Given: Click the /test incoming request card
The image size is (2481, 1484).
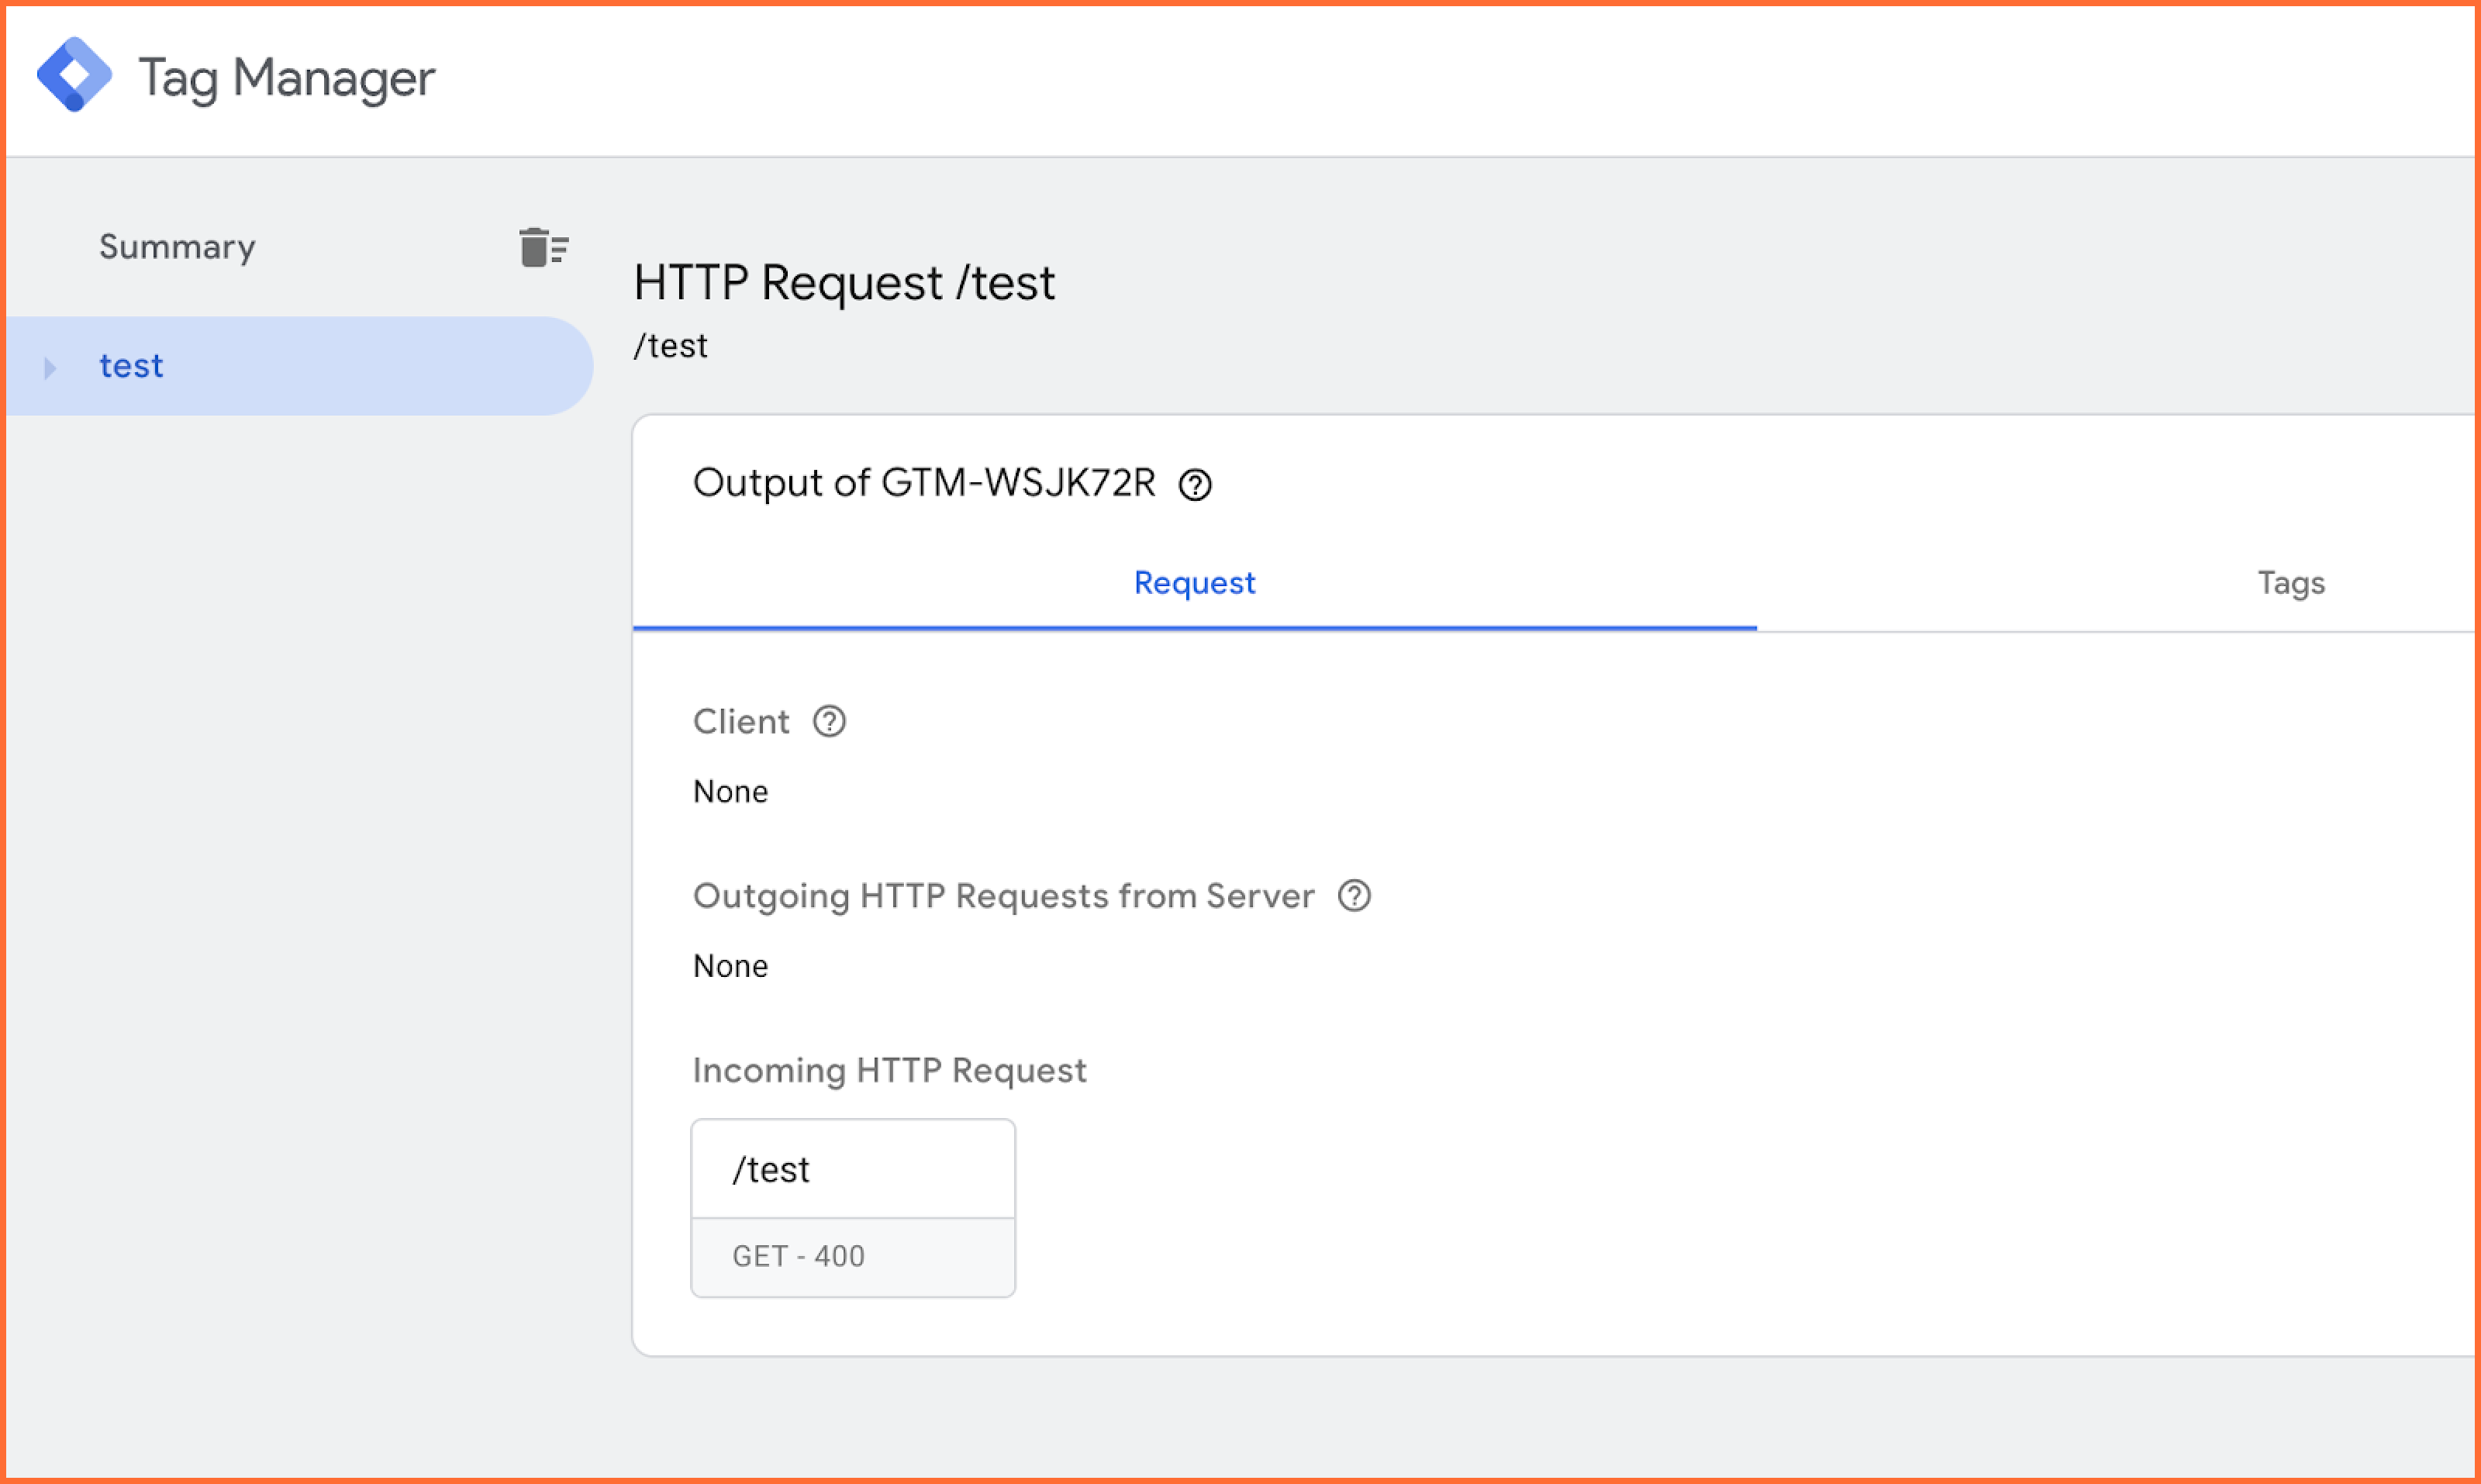Looking at the screenshot, I should coord(853,1169).
